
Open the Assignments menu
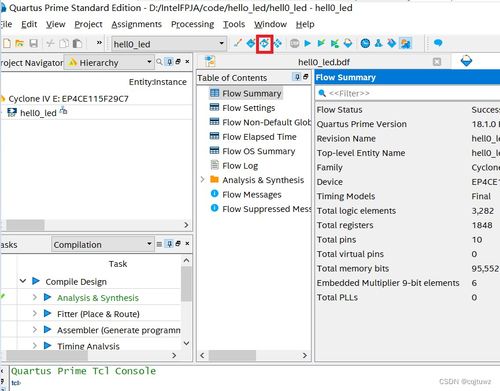pos(136,24)
